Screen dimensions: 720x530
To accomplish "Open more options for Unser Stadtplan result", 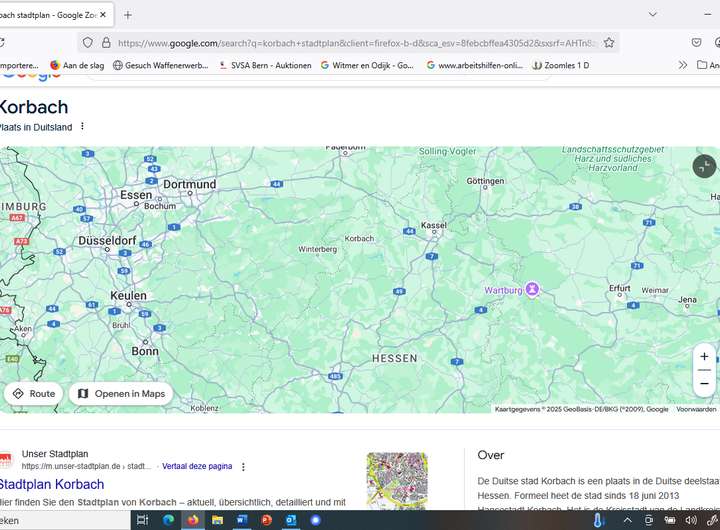I will 243,467.
